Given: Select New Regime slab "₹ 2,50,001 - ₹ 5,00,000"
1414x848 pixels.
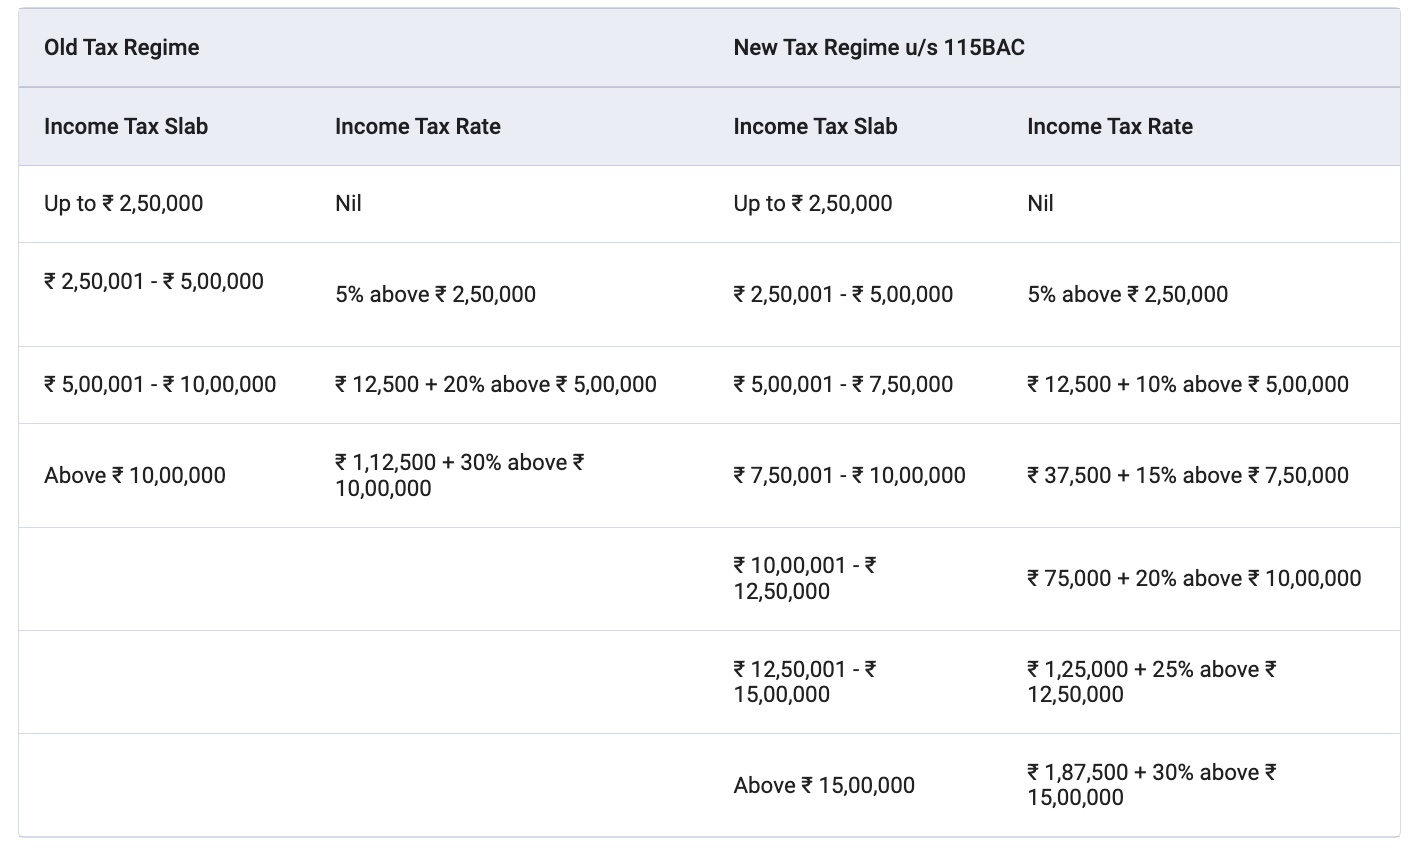Looking at the screenshot, I should 843,294.
